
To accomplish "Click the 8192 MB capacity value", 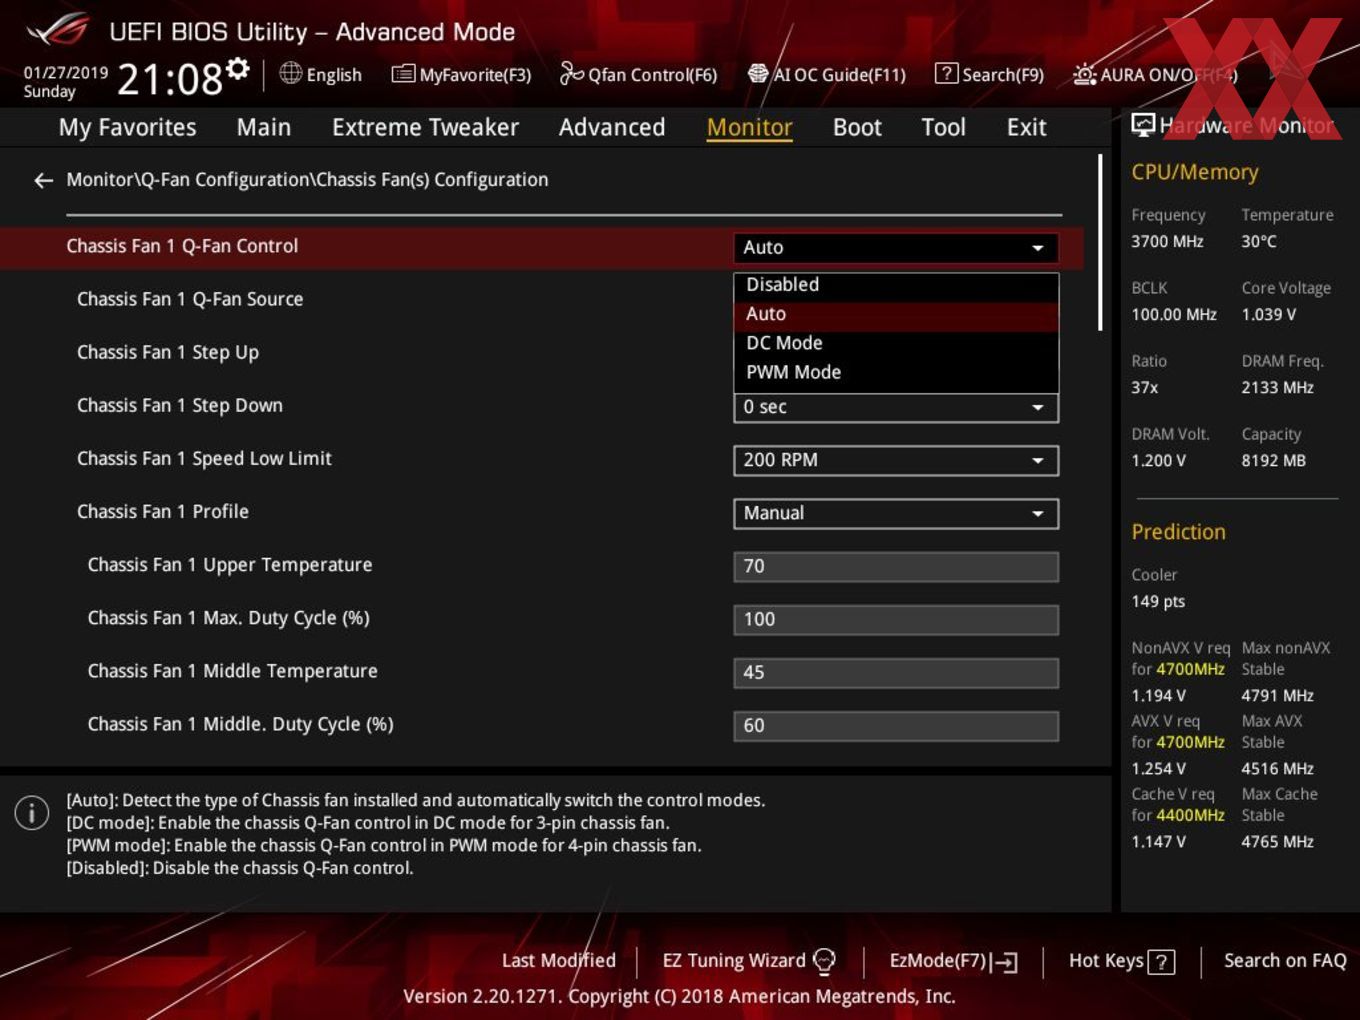I will point(1273,461).
